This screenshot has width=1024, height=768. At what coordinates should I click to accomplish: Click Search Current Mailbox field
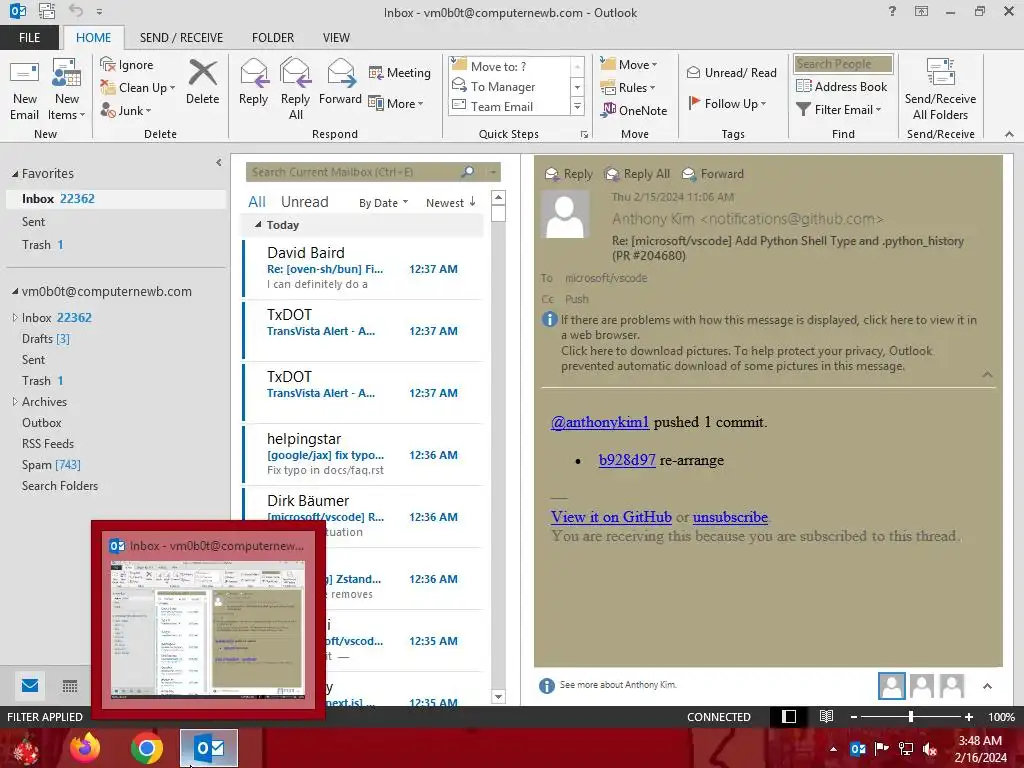coord(353,172)
